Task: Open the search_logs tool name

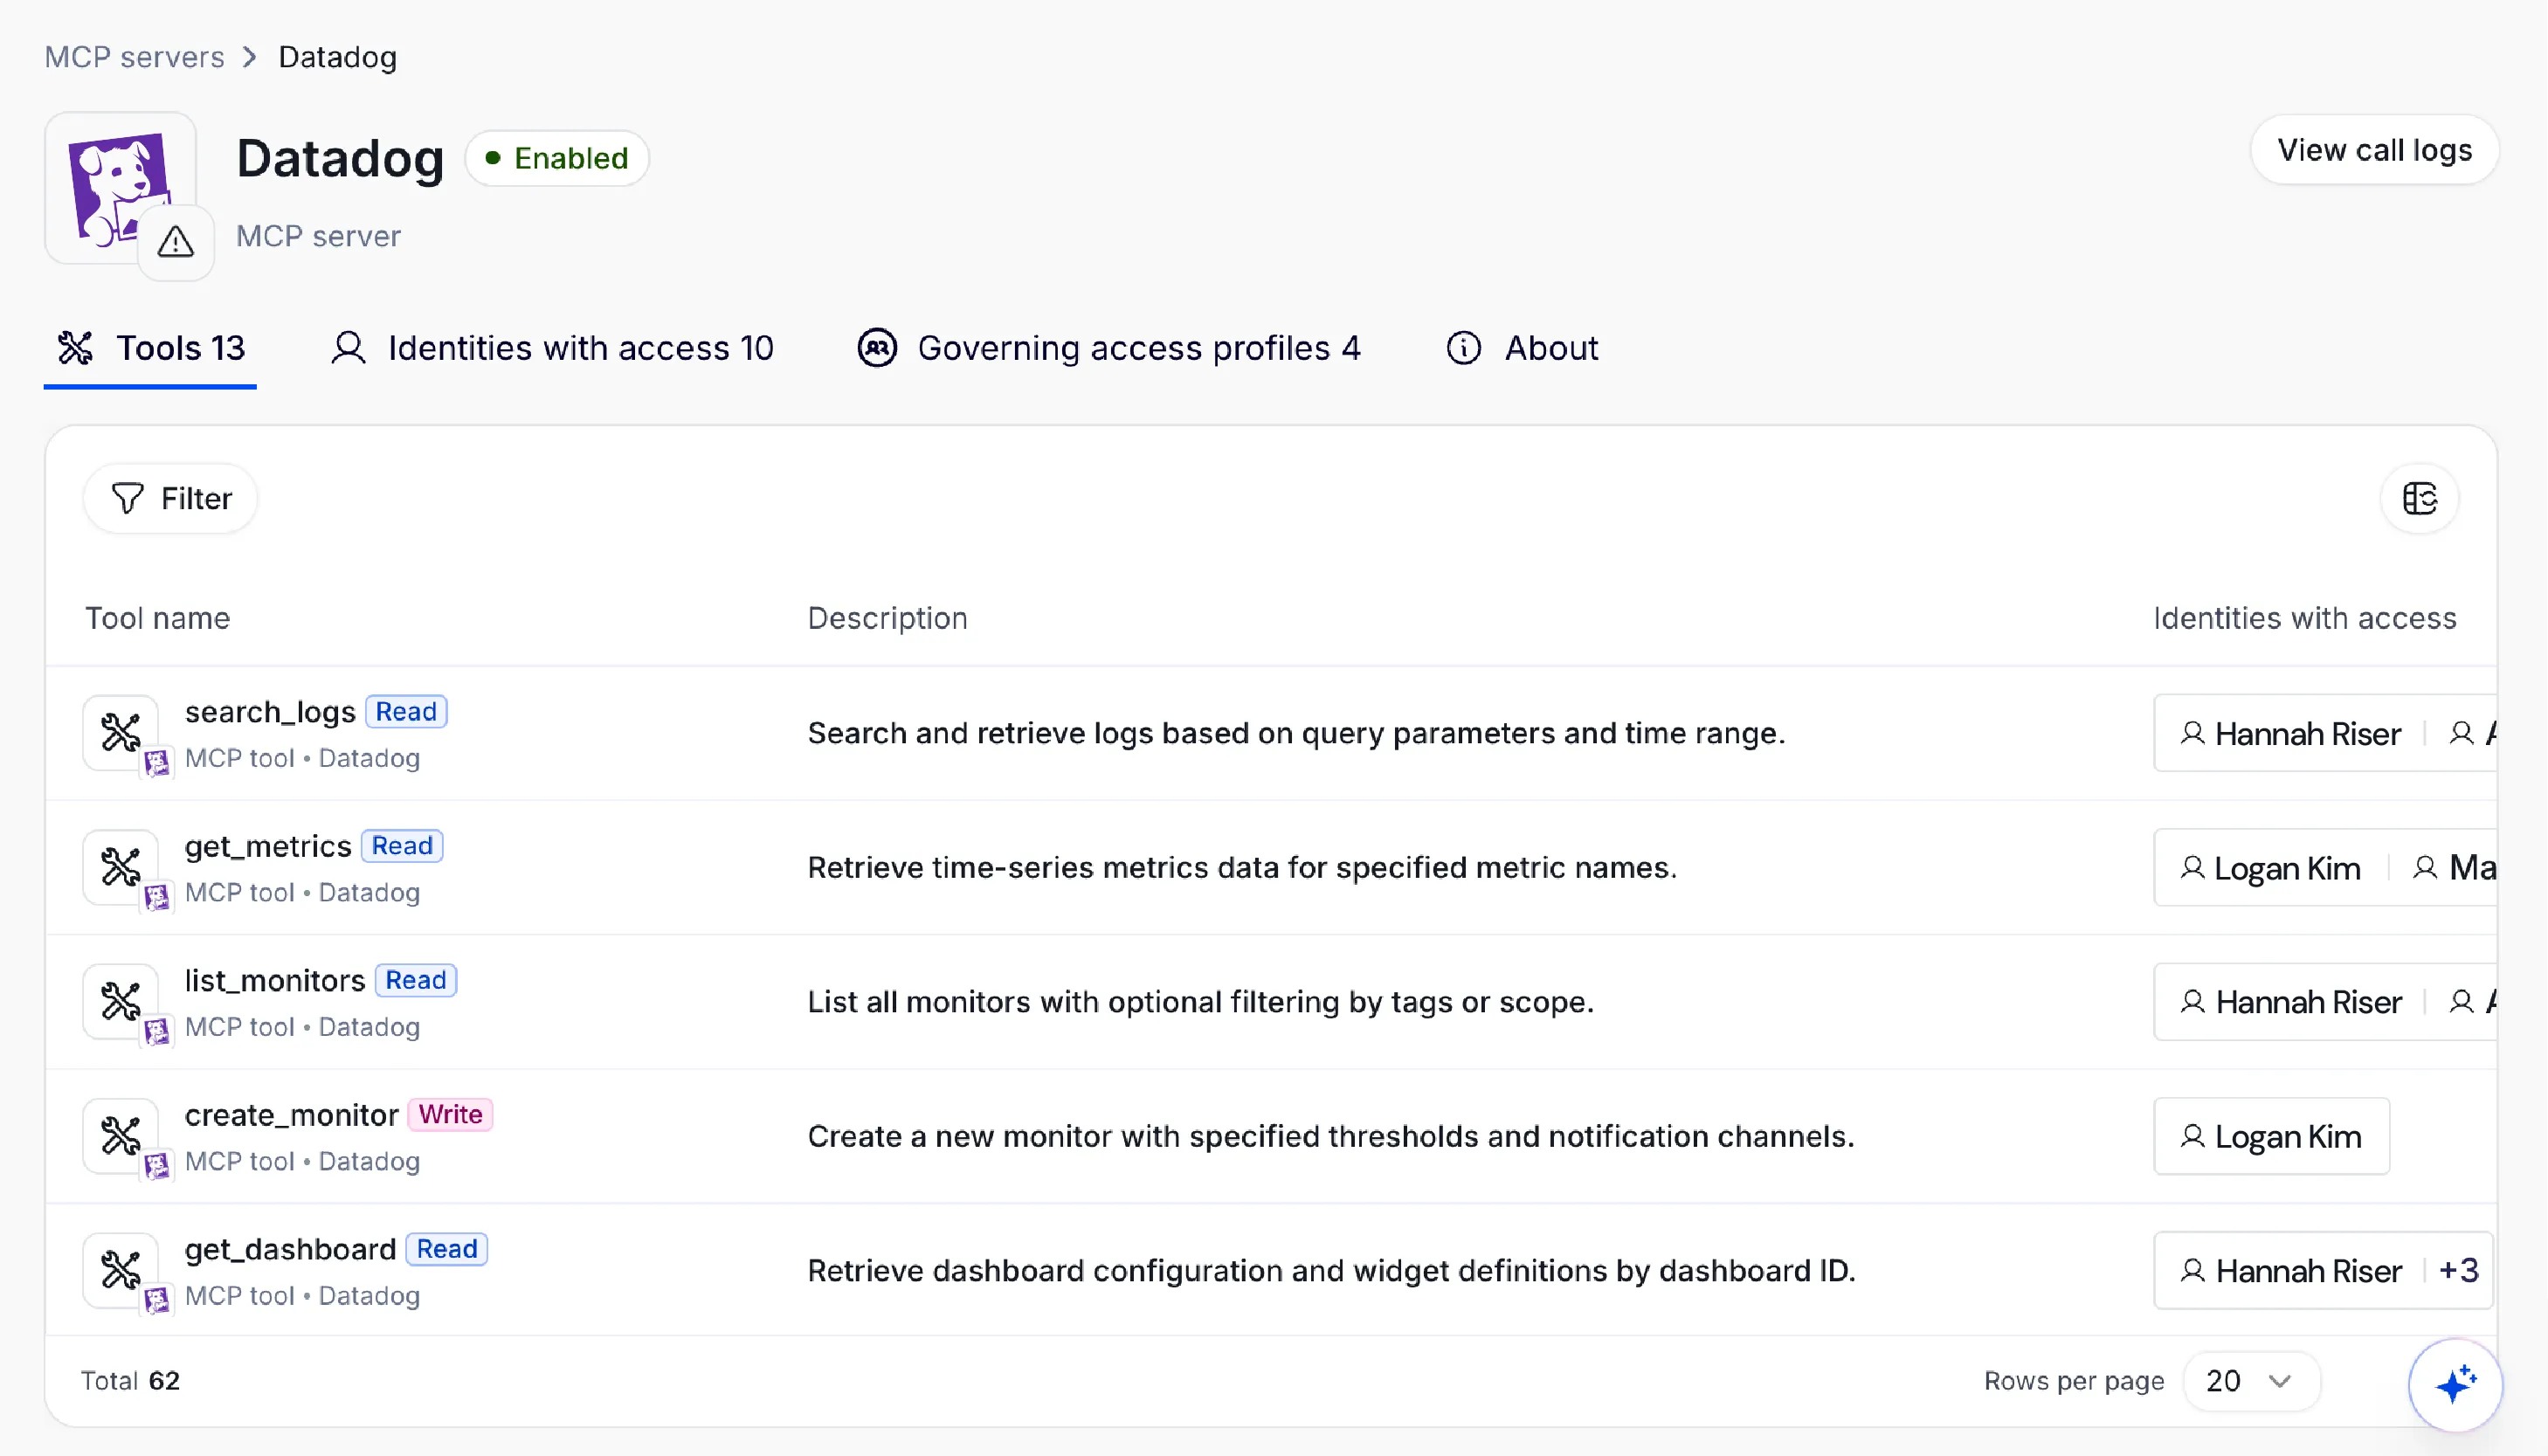Action: [x=270, y=711]
